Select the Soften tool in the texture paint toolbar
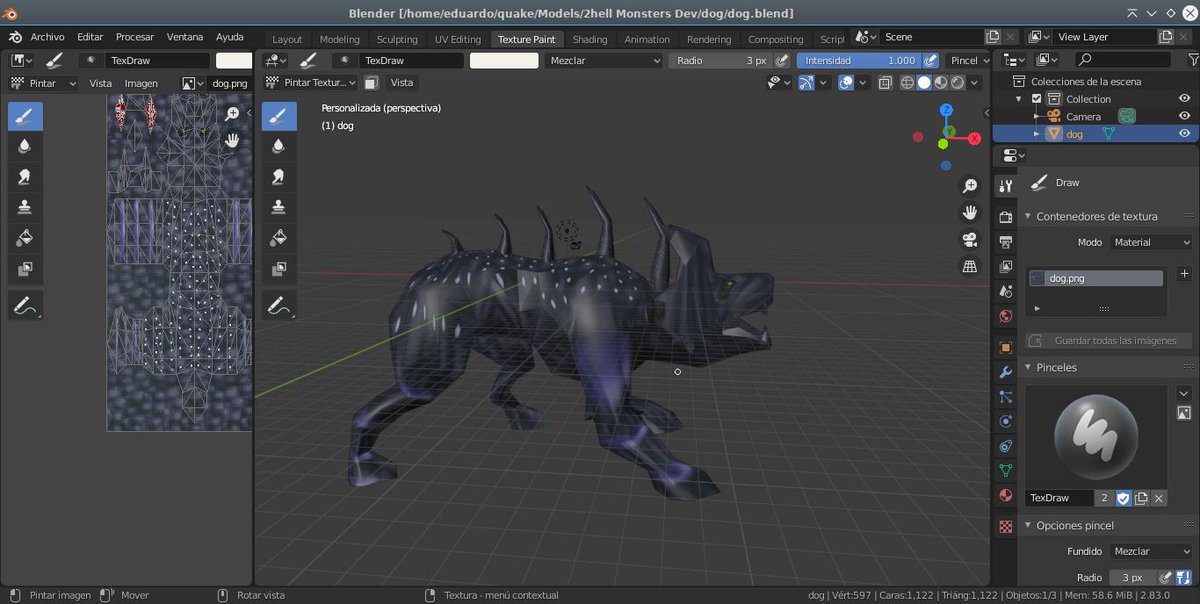This screenshot has height=604, width=1200. [x=279, y=145]
